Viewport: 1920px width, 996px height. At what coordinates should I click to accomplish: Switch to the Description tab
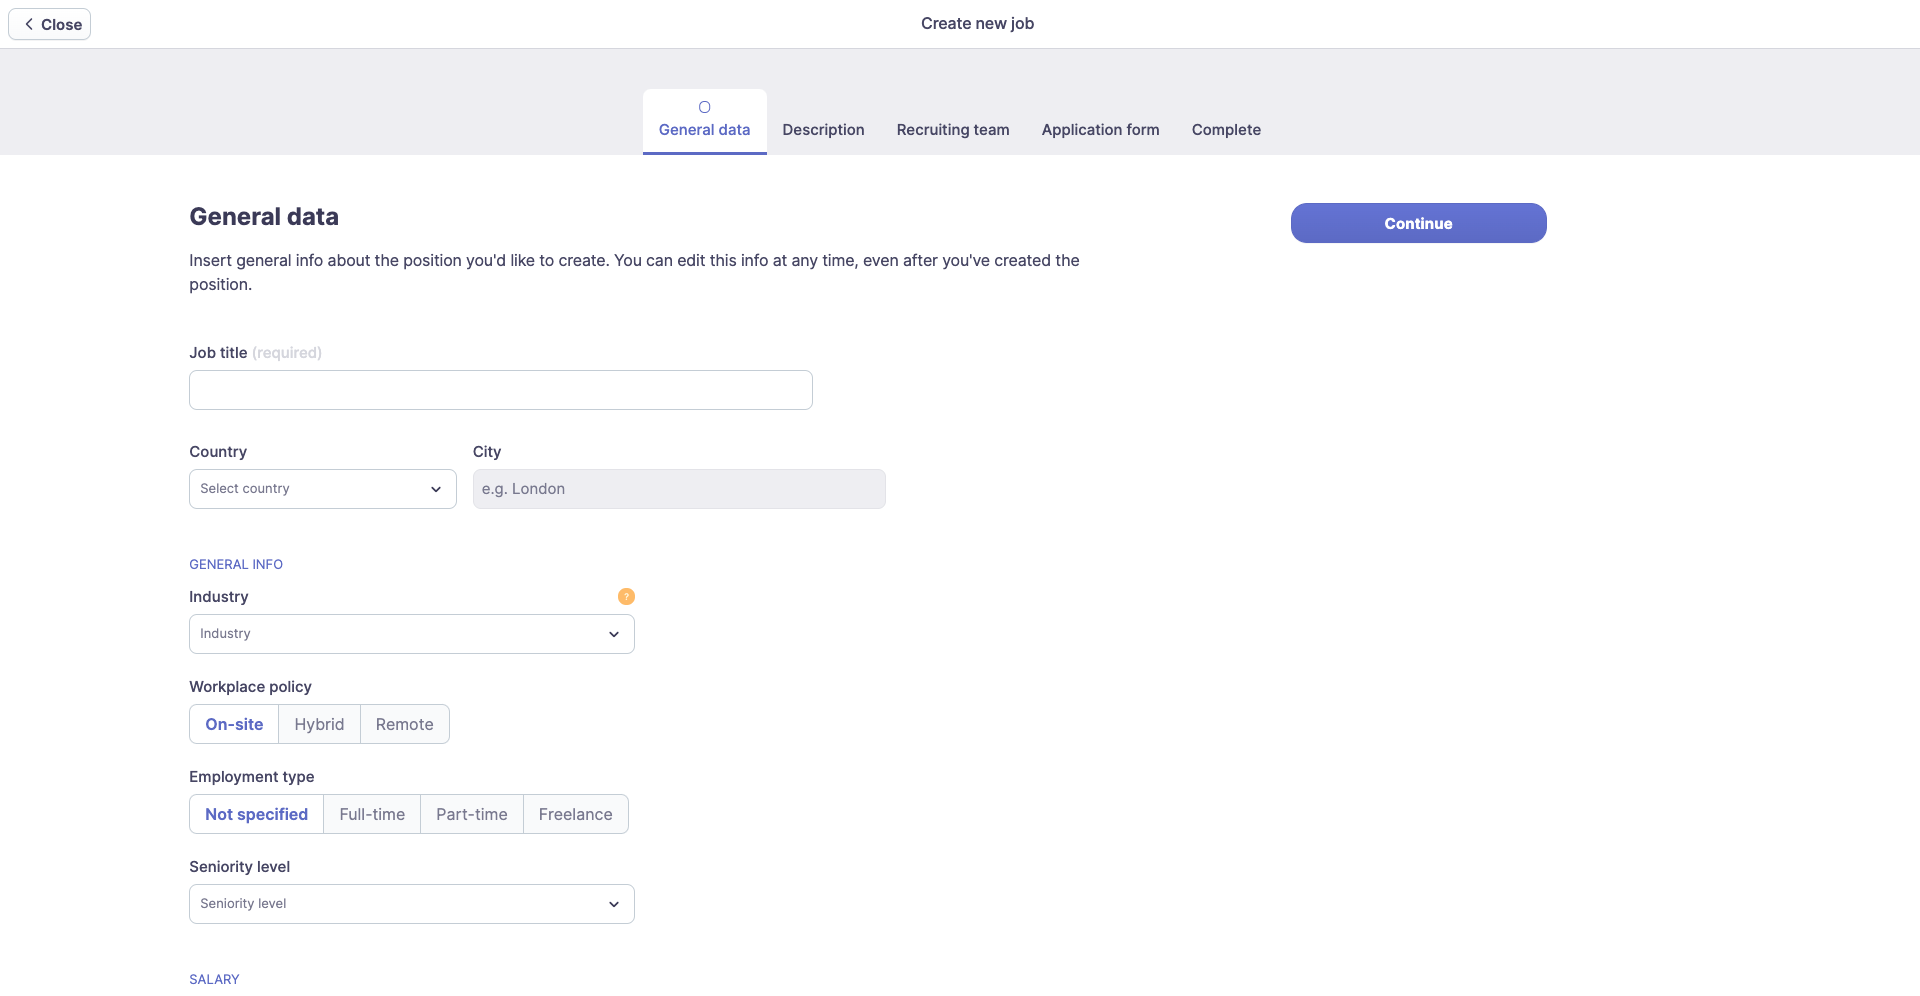tap(823, 130)
